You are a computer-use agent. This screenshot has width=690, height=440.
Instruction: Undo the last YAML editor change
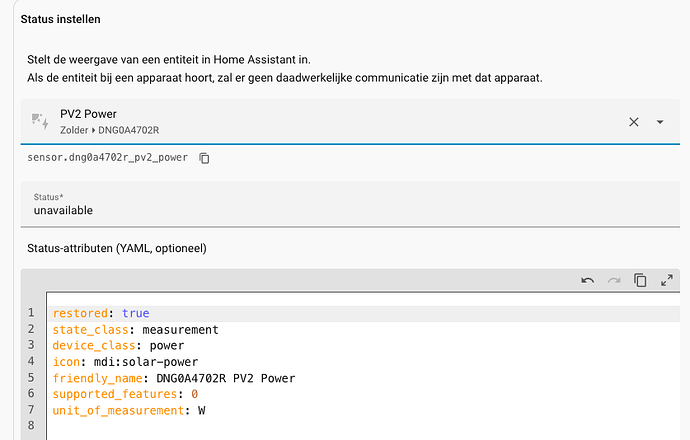(x=588, y=281)
